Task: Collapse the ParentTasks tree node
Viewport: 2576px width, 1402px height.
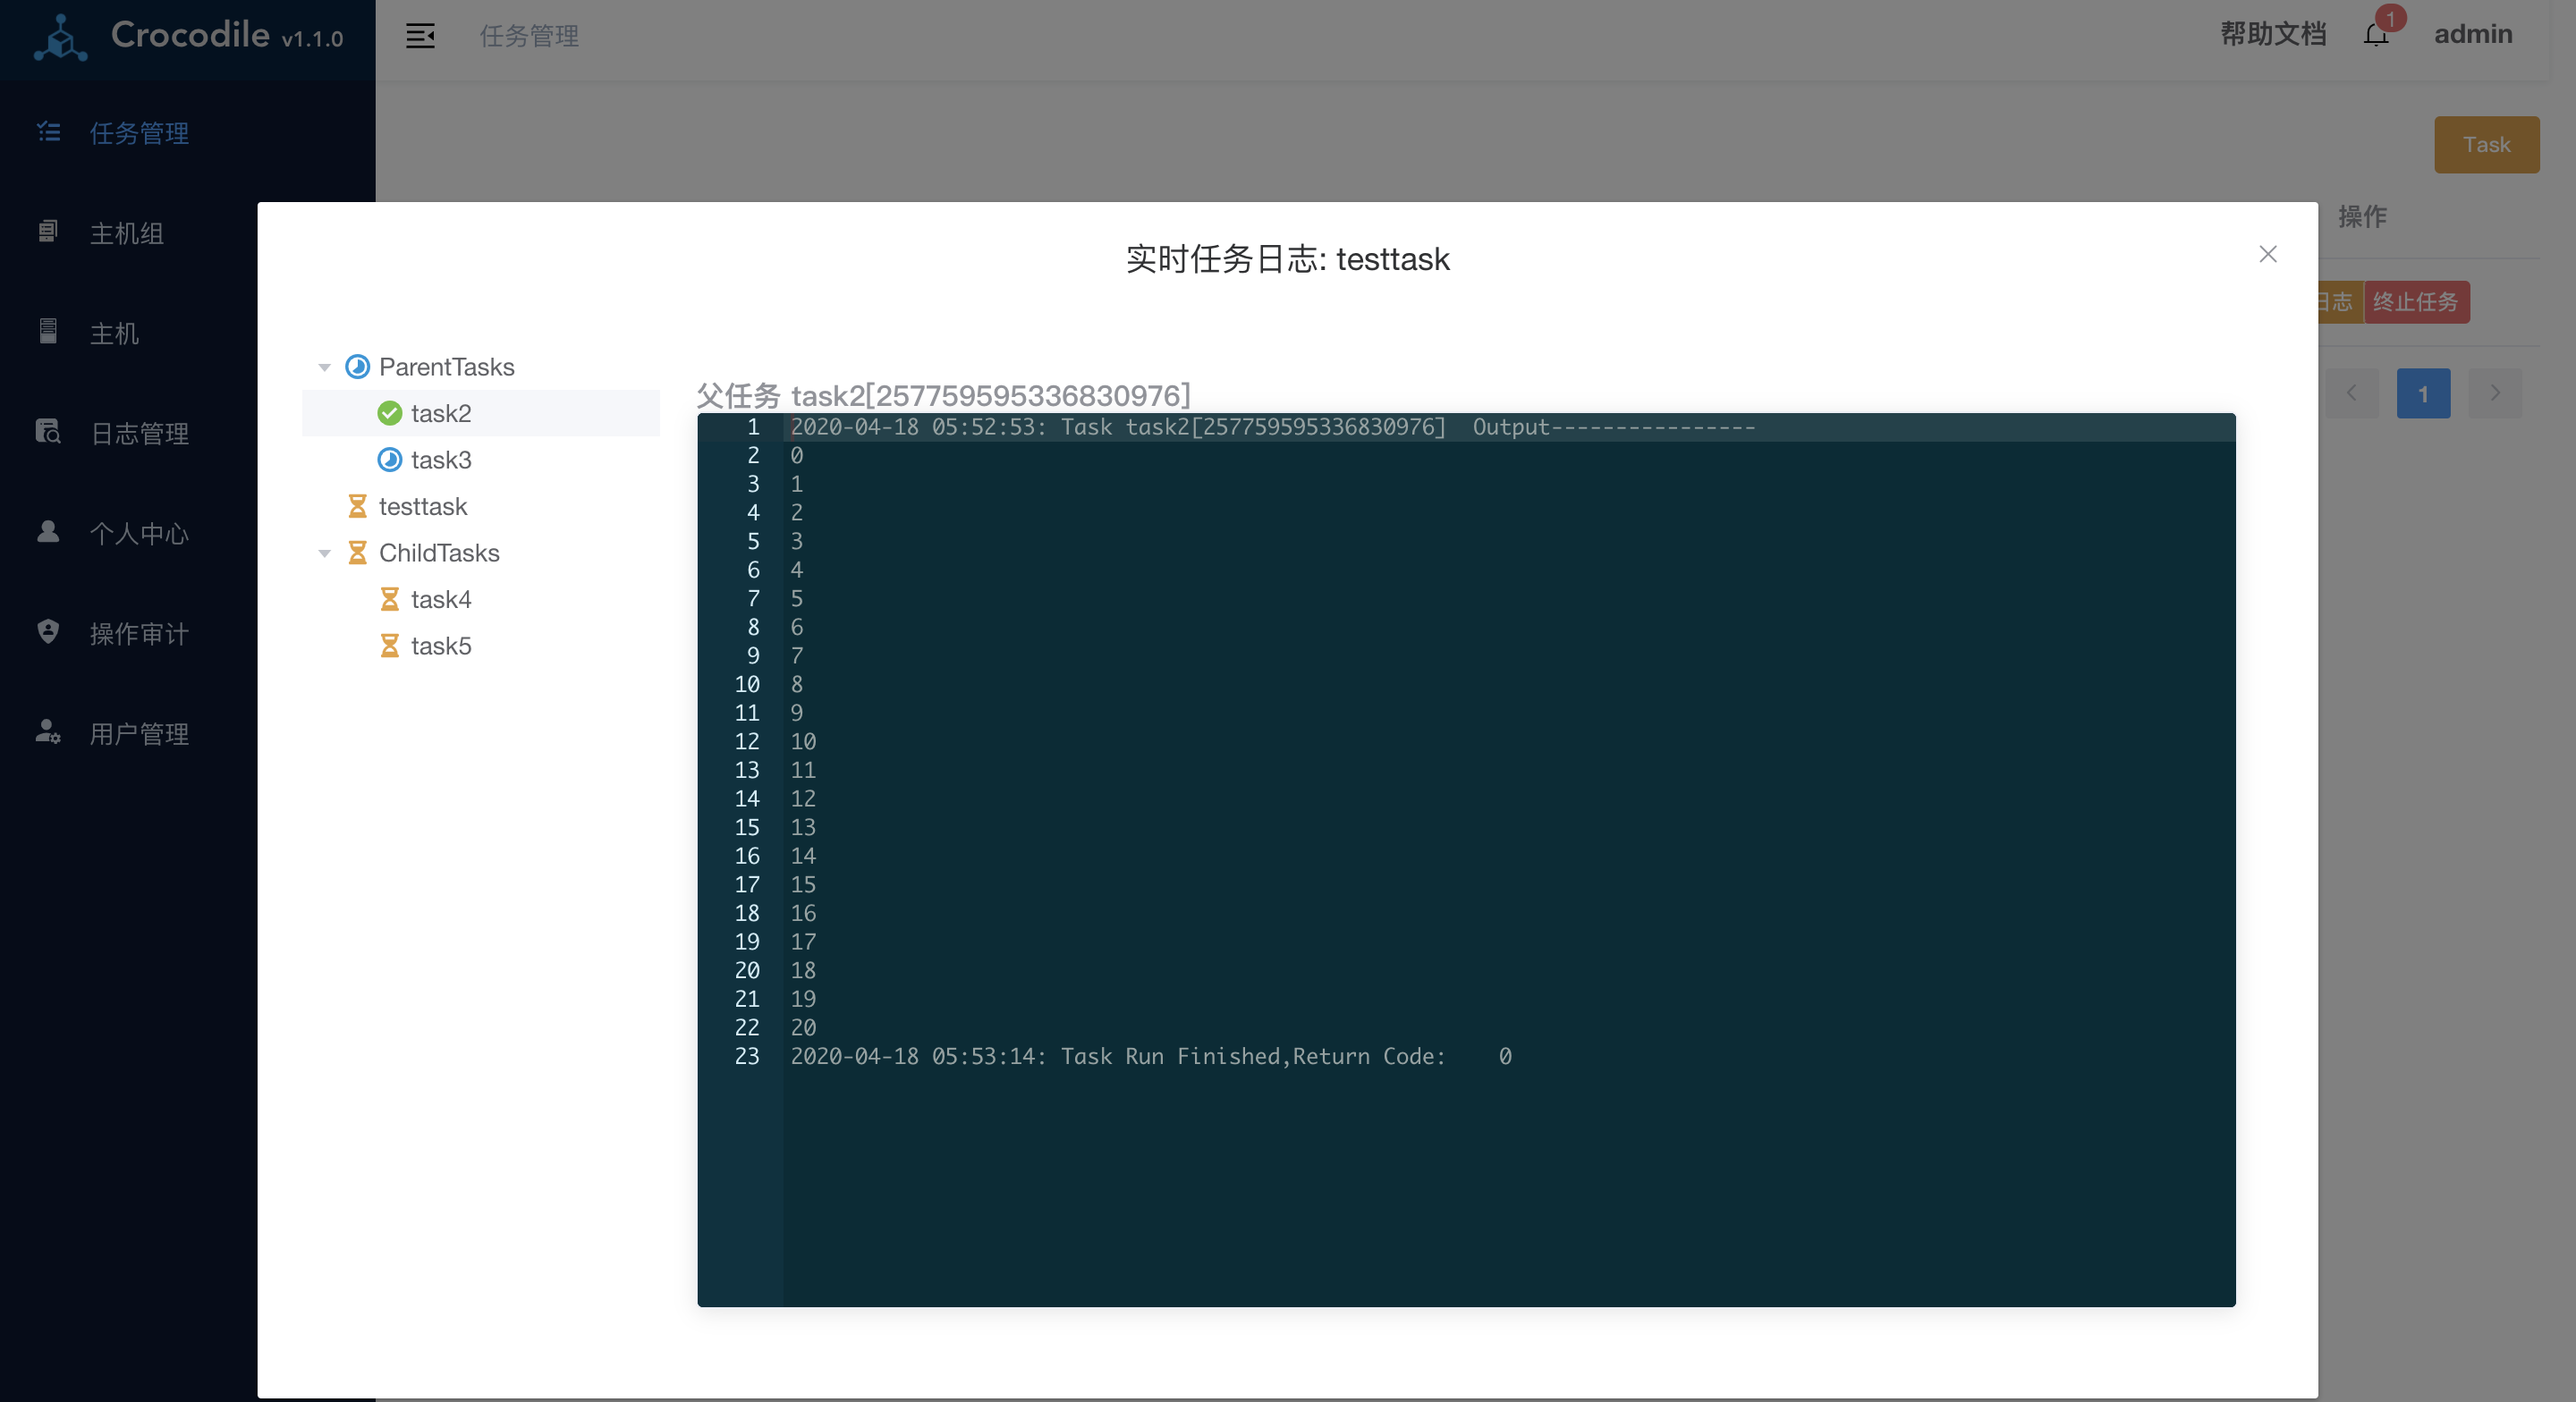Action: (324, 368)
